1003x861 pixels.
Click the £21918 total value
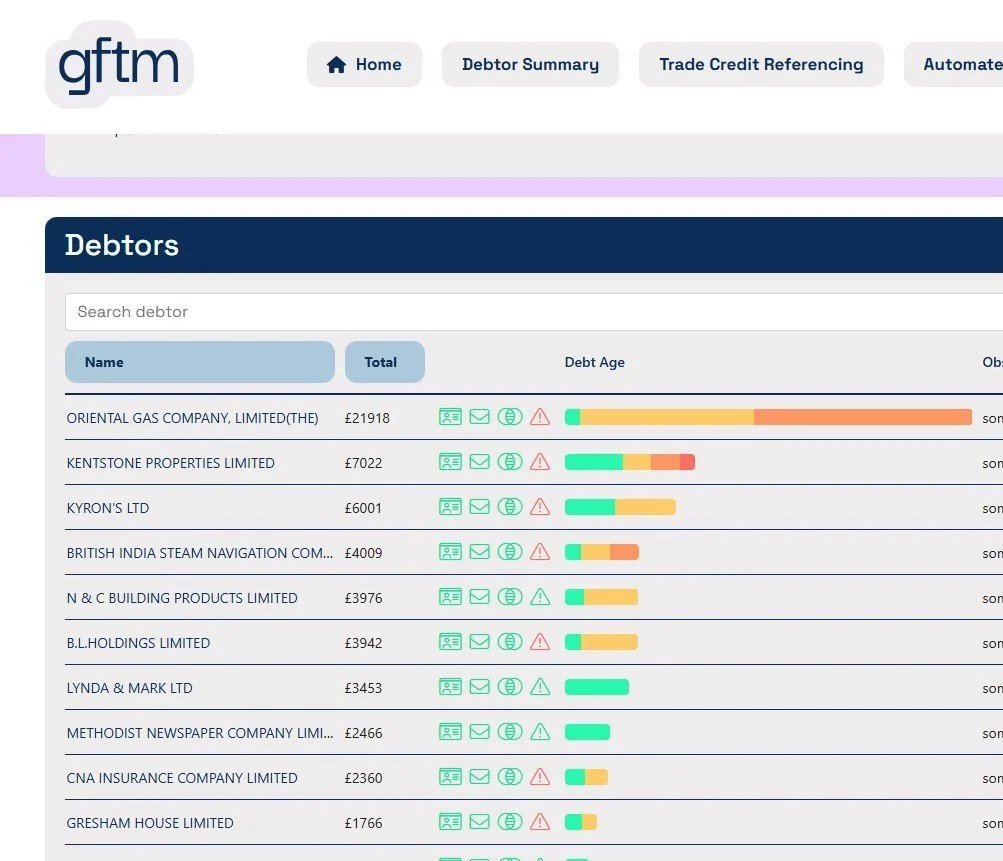click(367, 418)
